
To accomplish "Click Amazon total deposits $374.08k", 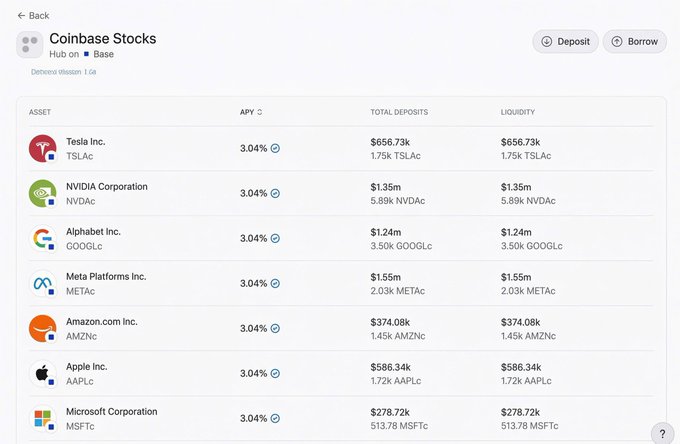I will pyautogui.click(x=390, y=322).
